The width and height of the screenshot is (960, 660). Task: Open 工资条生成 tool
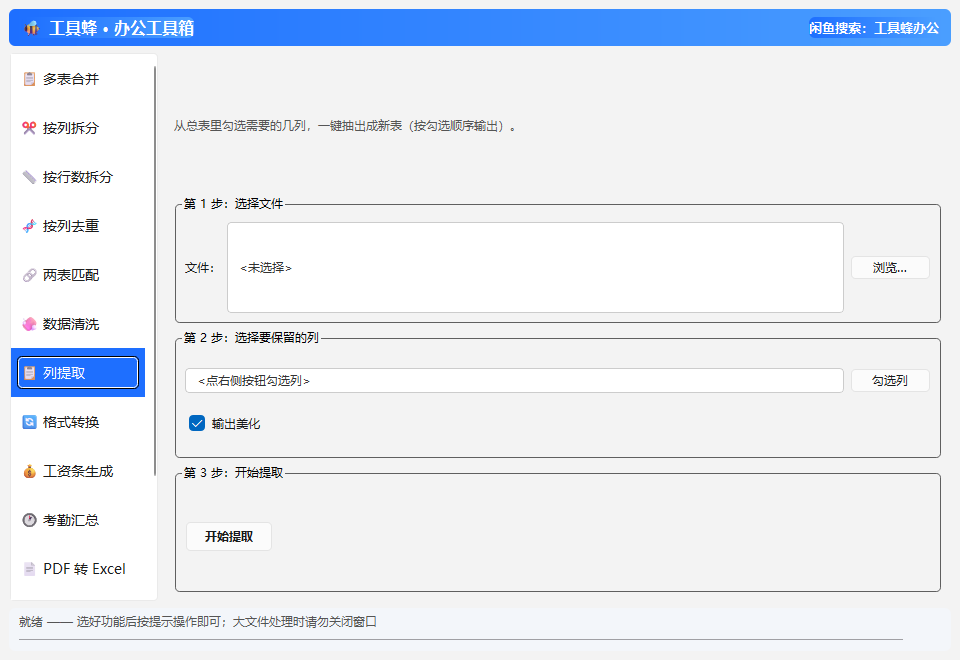(78, 471)
